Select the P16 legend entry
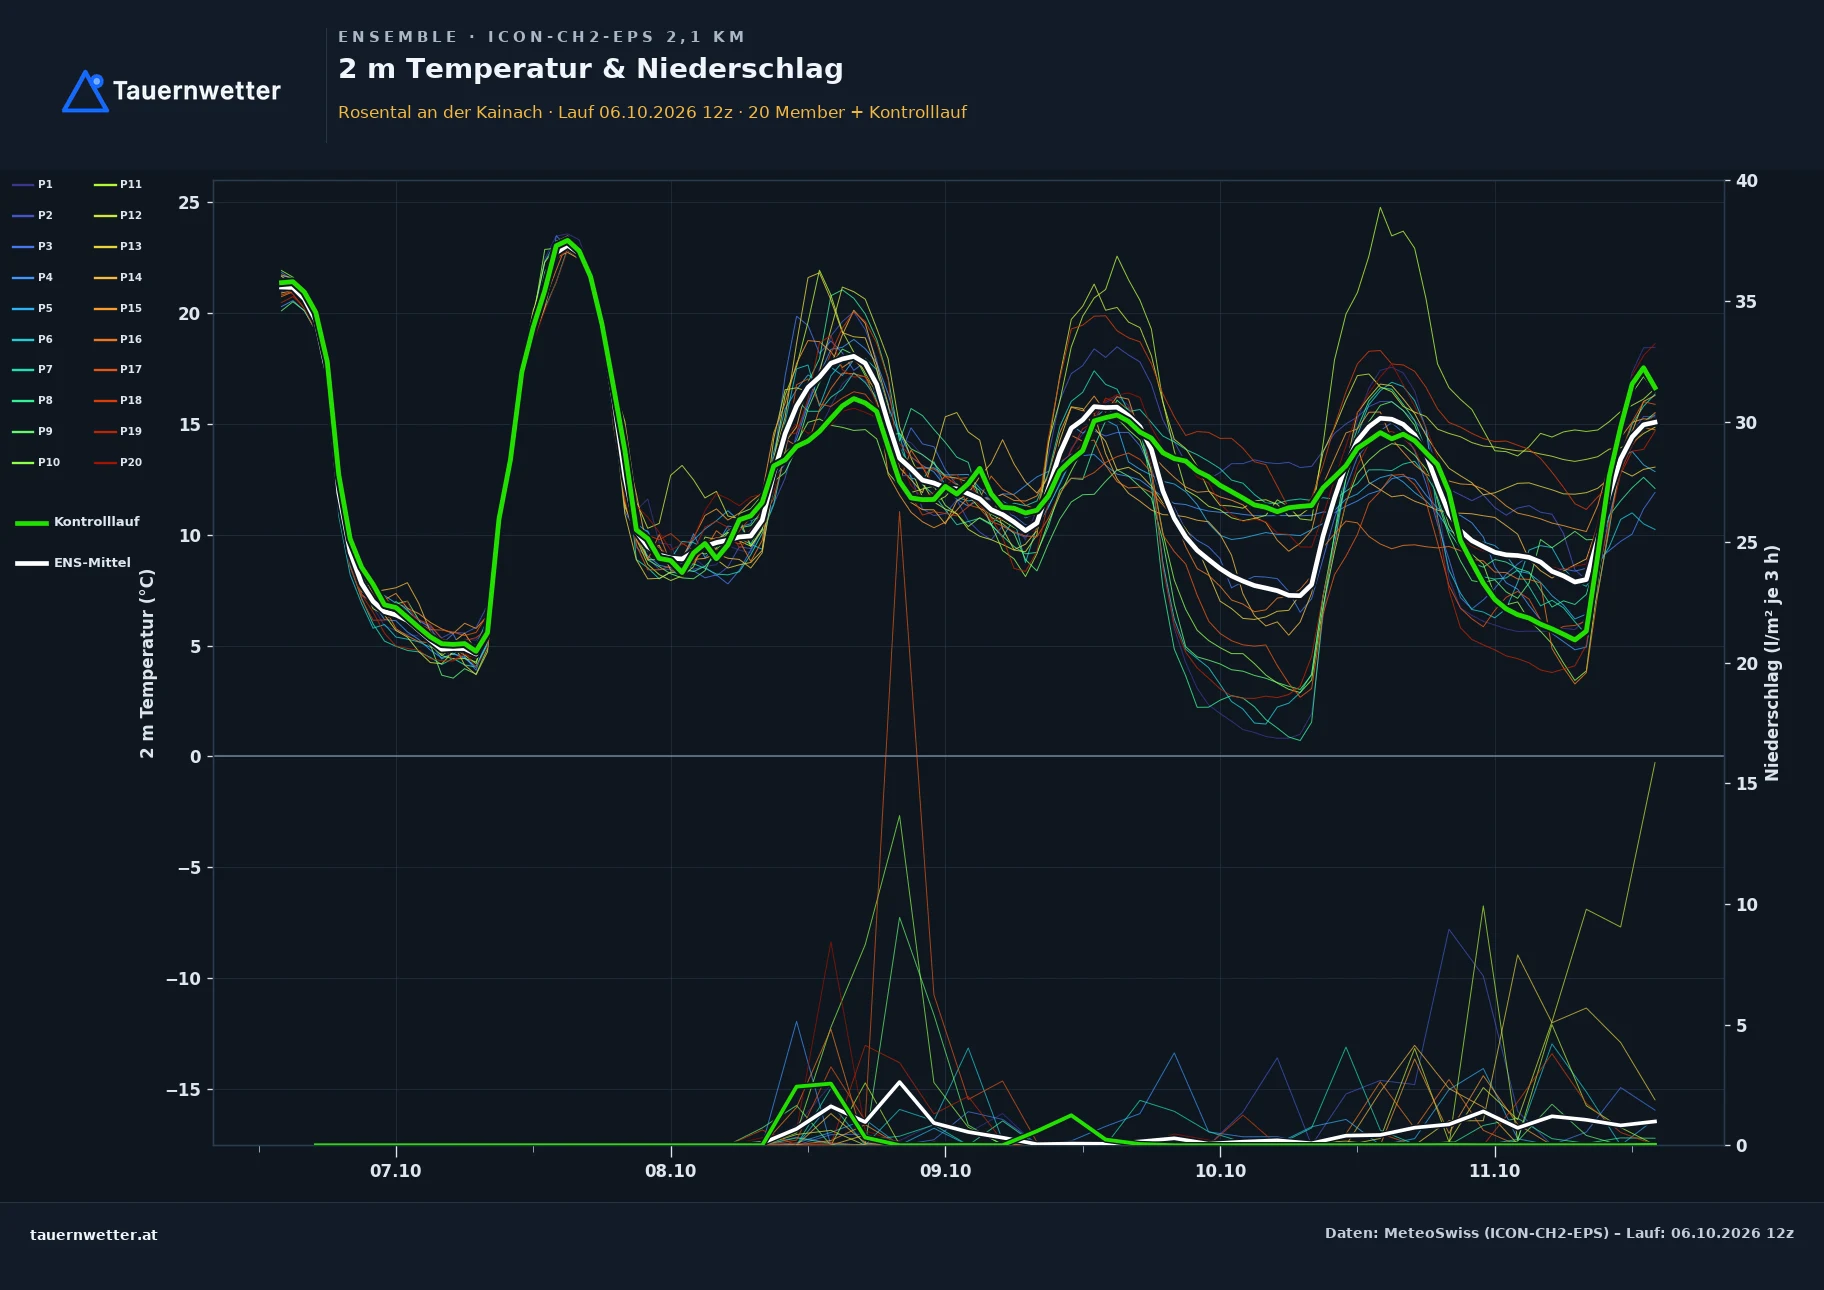Viewport: 1824px width, 1290px height. point(118,339)
